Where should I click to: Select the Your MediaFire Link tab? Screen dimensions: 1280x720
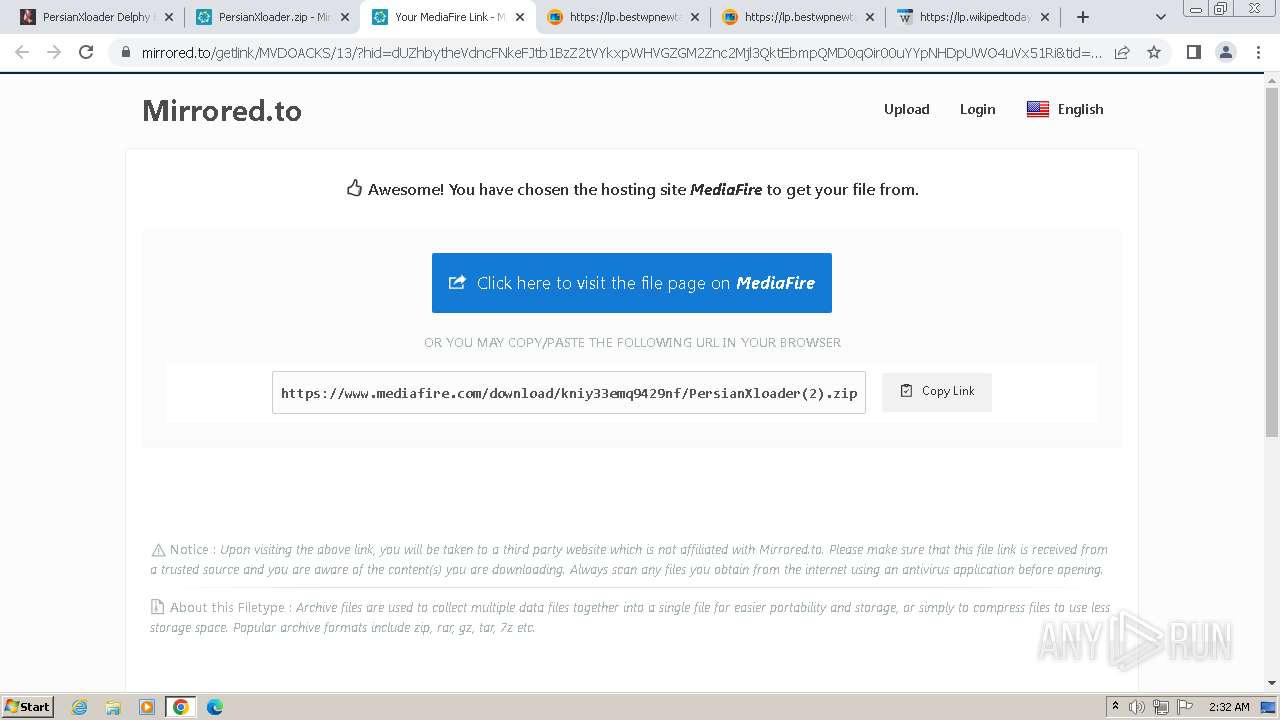click(x=447, y=17)
